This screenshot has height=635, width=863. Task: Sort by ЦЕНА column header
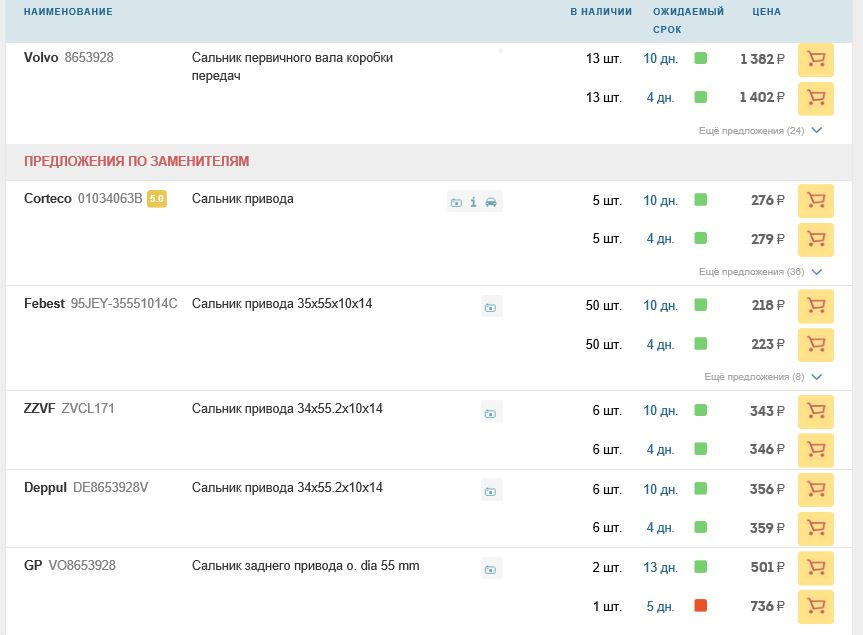[766, 12]
